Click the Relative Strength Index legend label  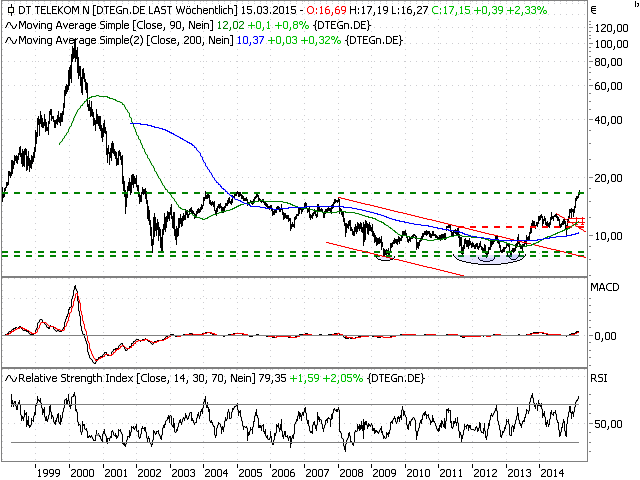[x=76, y=378]
